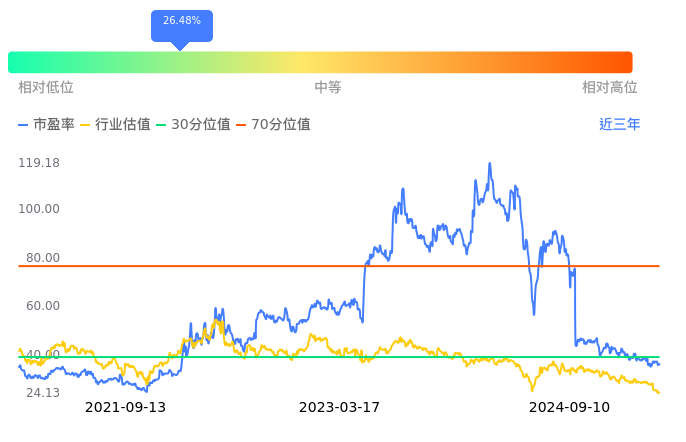Hide the 行业估值 legend series

(115, 125)
